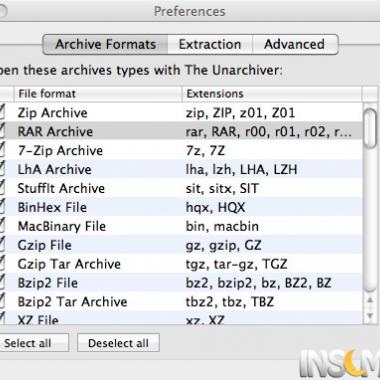Viewport: 380px width, 380px height.
Task: Click extensions 'tbz2, tbz, TBZ'
Action: pyautogui.click(x=230, y=302)
